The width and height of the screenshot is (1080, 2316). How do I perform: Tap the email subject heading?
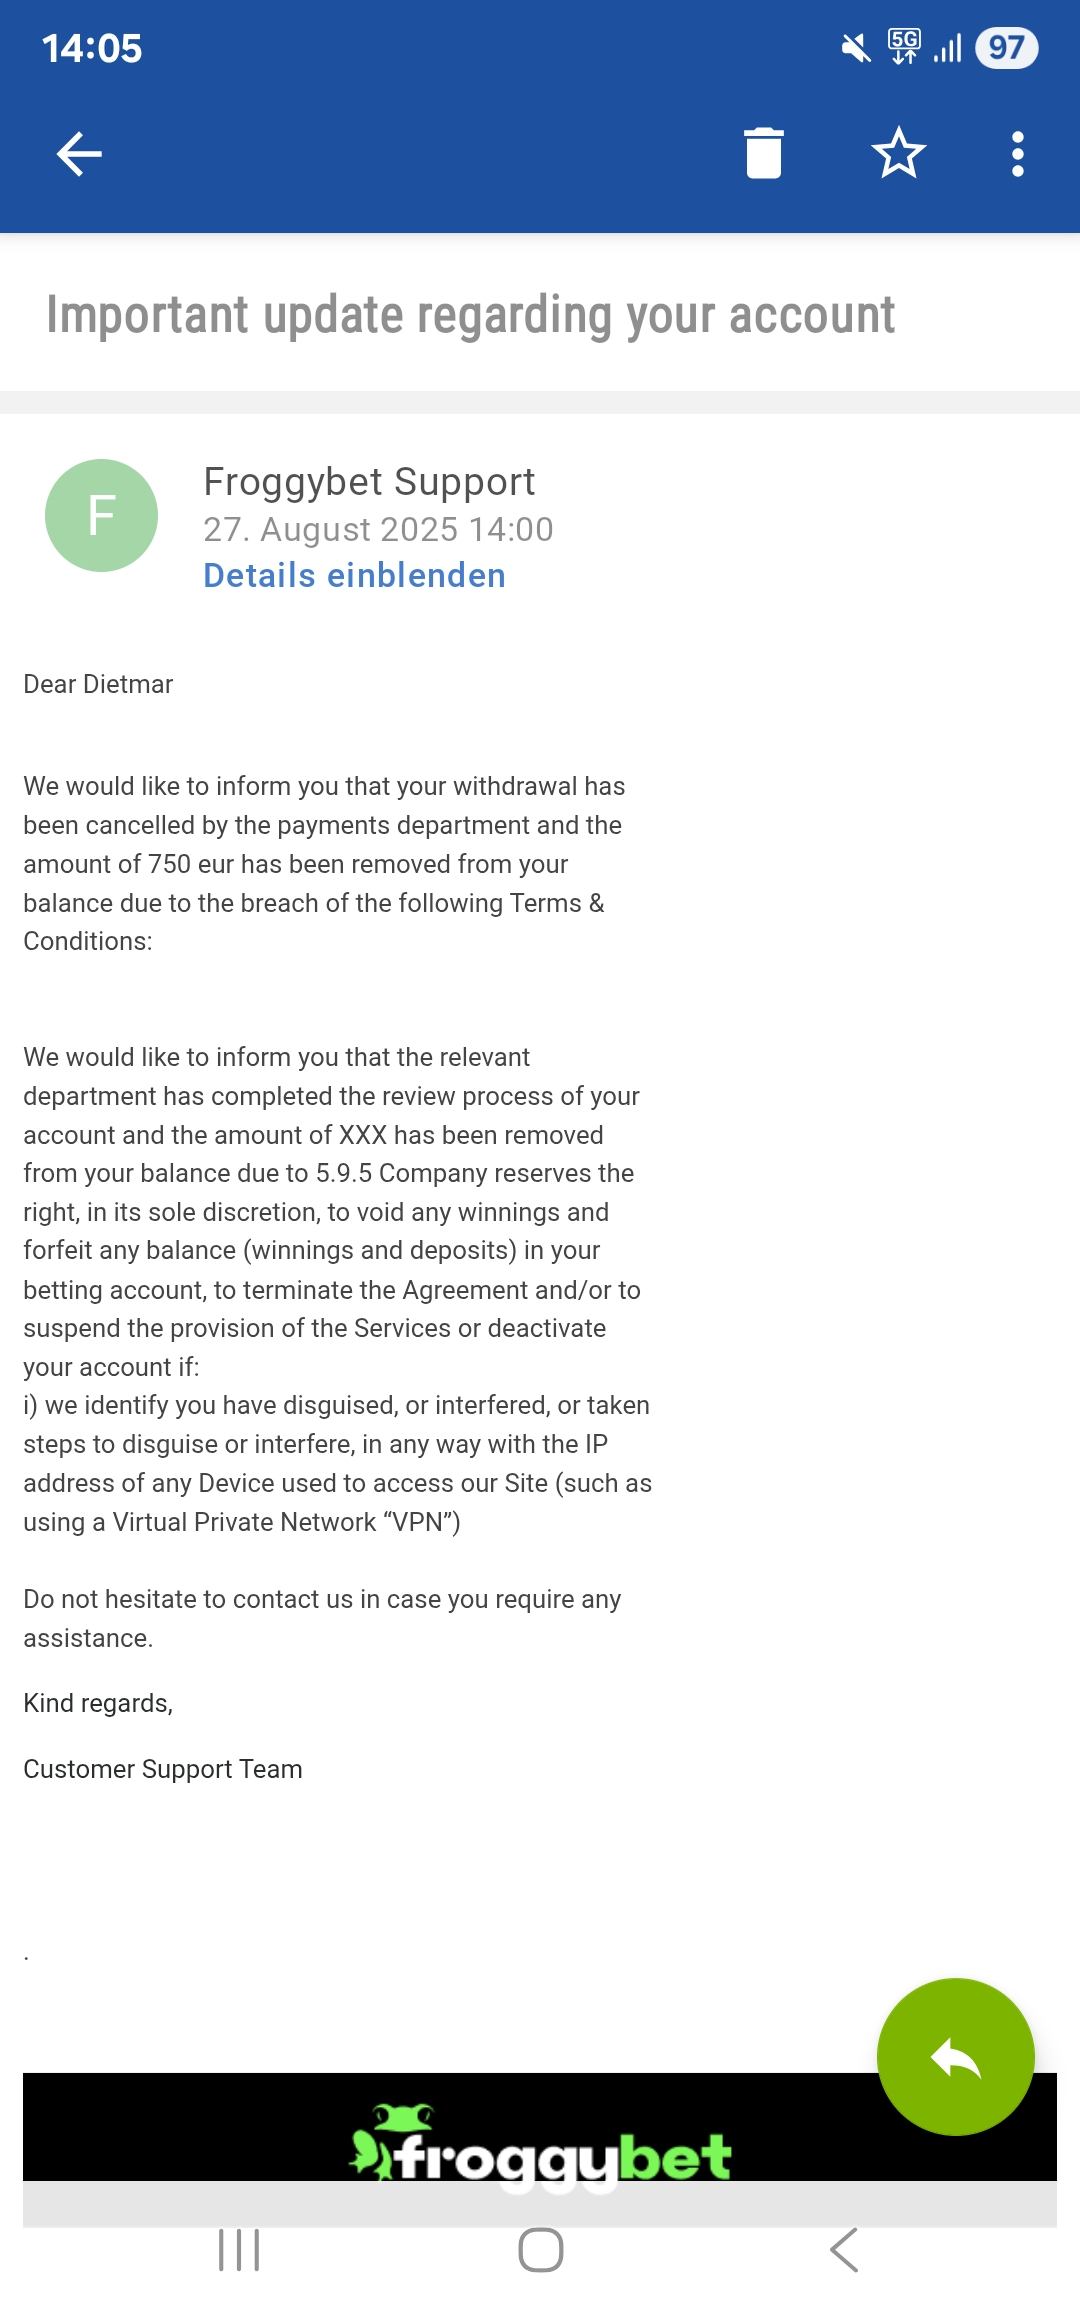(x=470, y=315)
